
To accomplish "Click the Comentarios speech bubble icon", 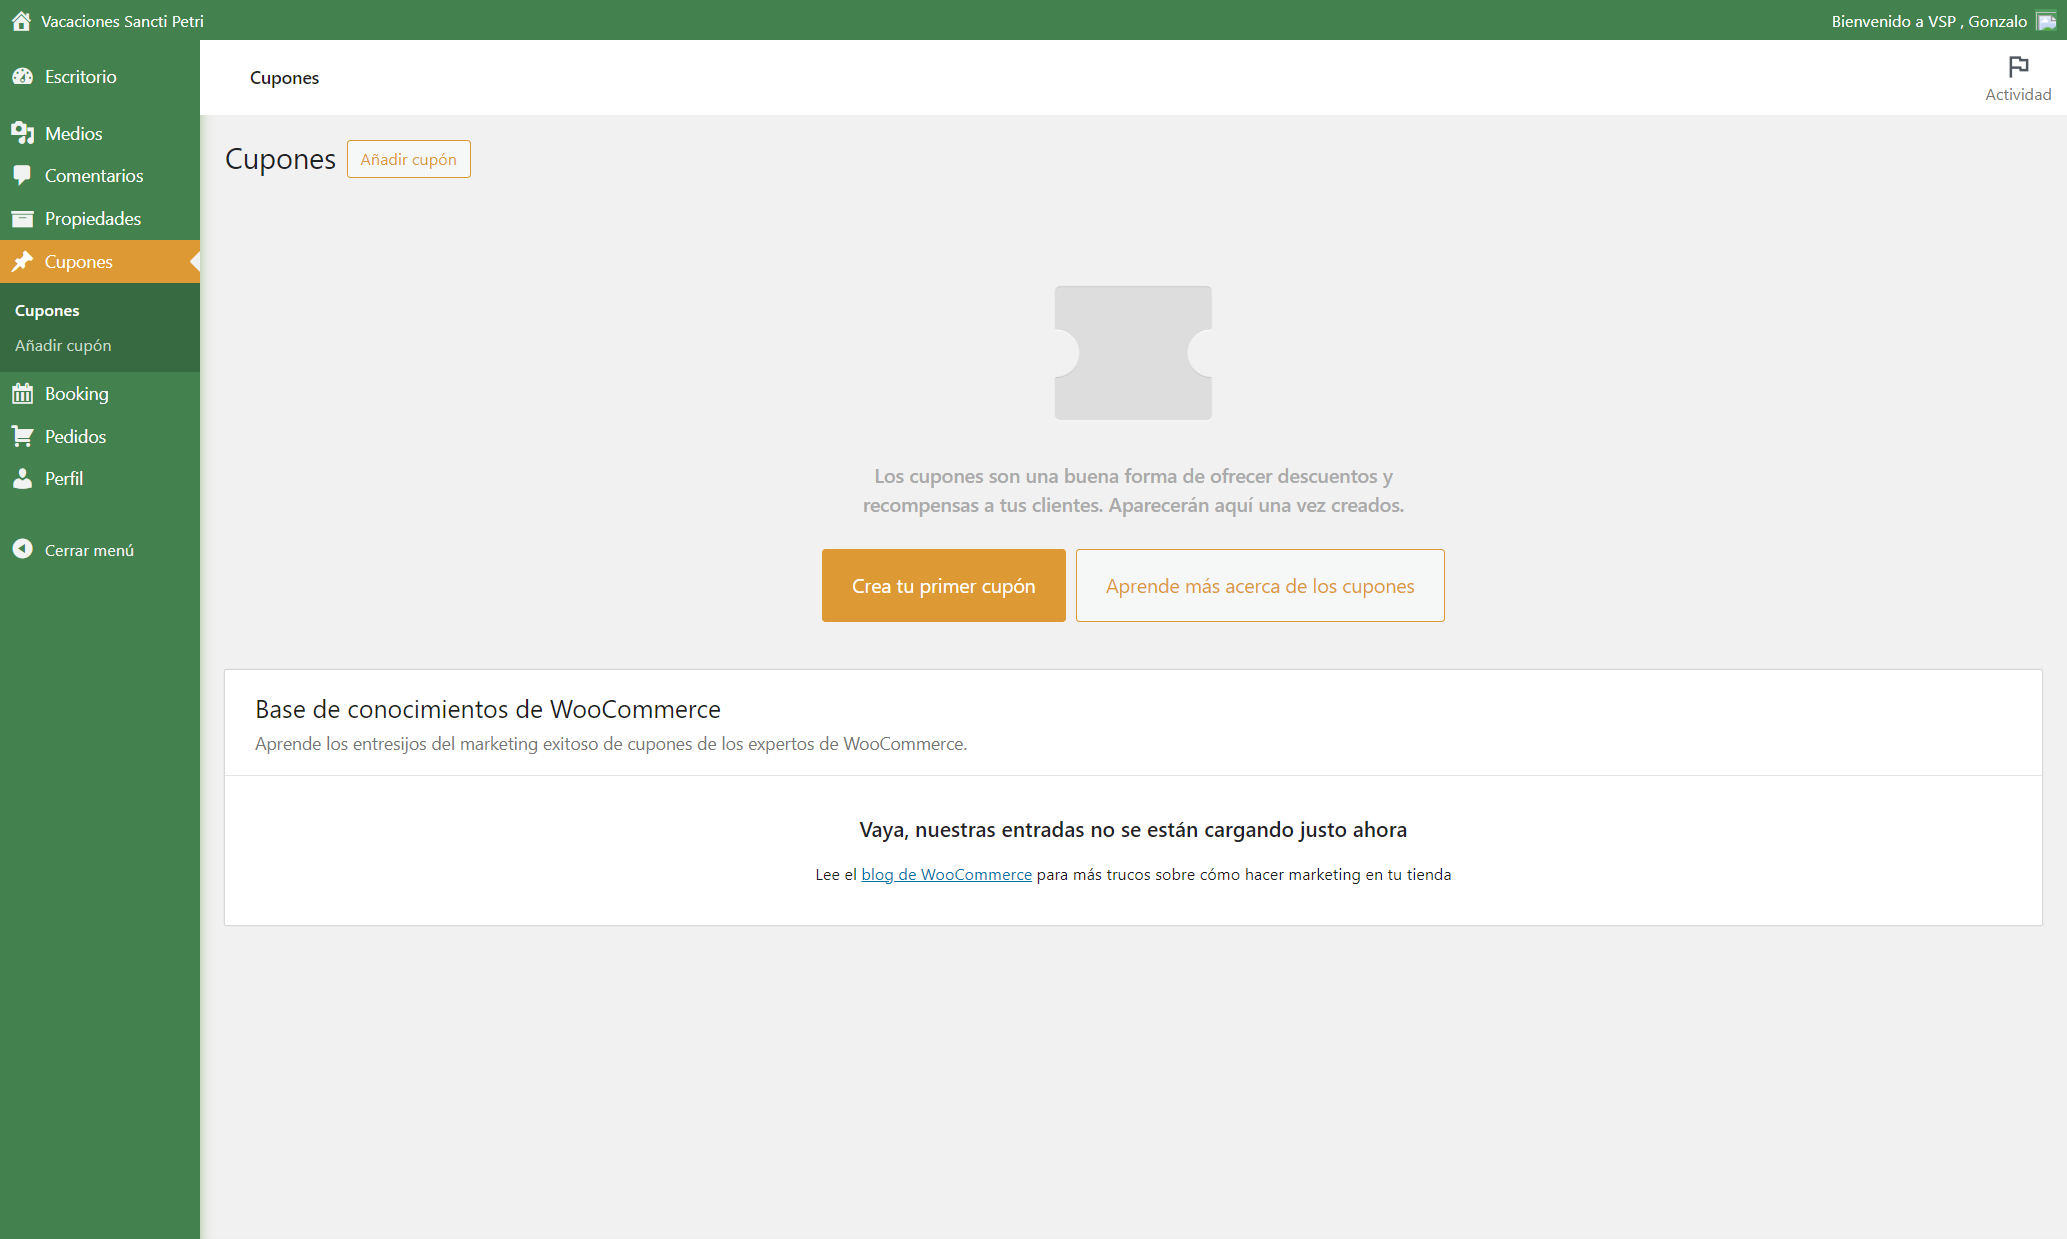I will coord(22,175).
